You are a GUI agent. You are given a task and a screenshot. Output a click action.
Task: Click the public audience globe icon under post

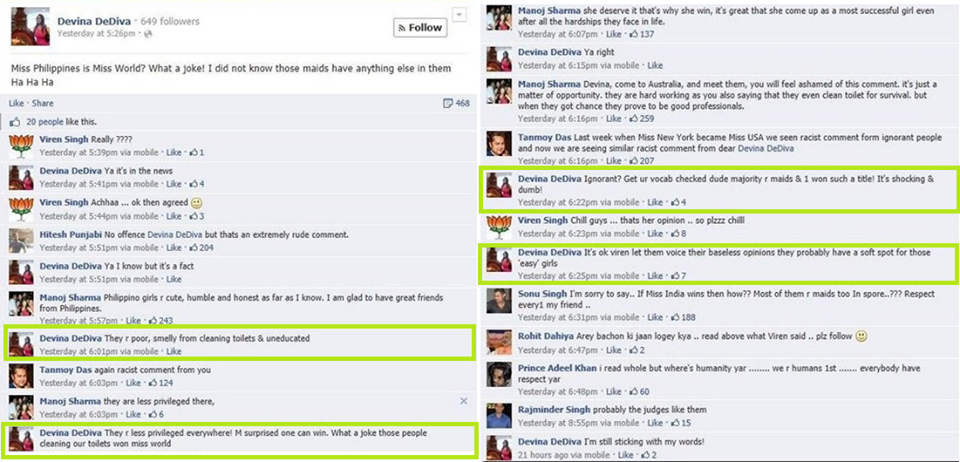148,34
